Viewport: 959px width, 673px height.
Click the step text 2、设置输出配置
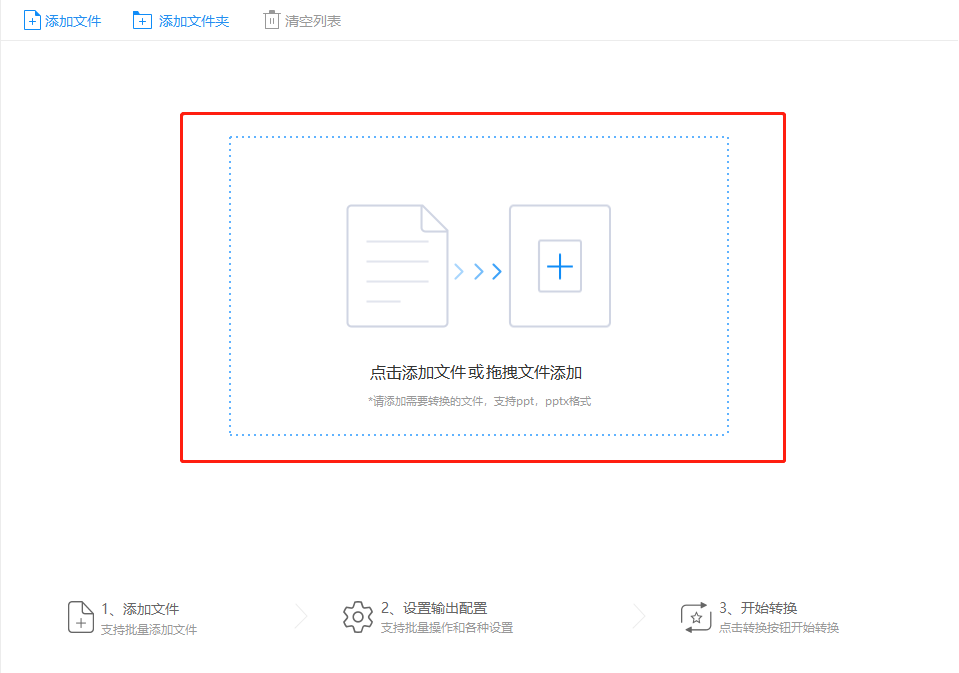(x=434, y=608)
